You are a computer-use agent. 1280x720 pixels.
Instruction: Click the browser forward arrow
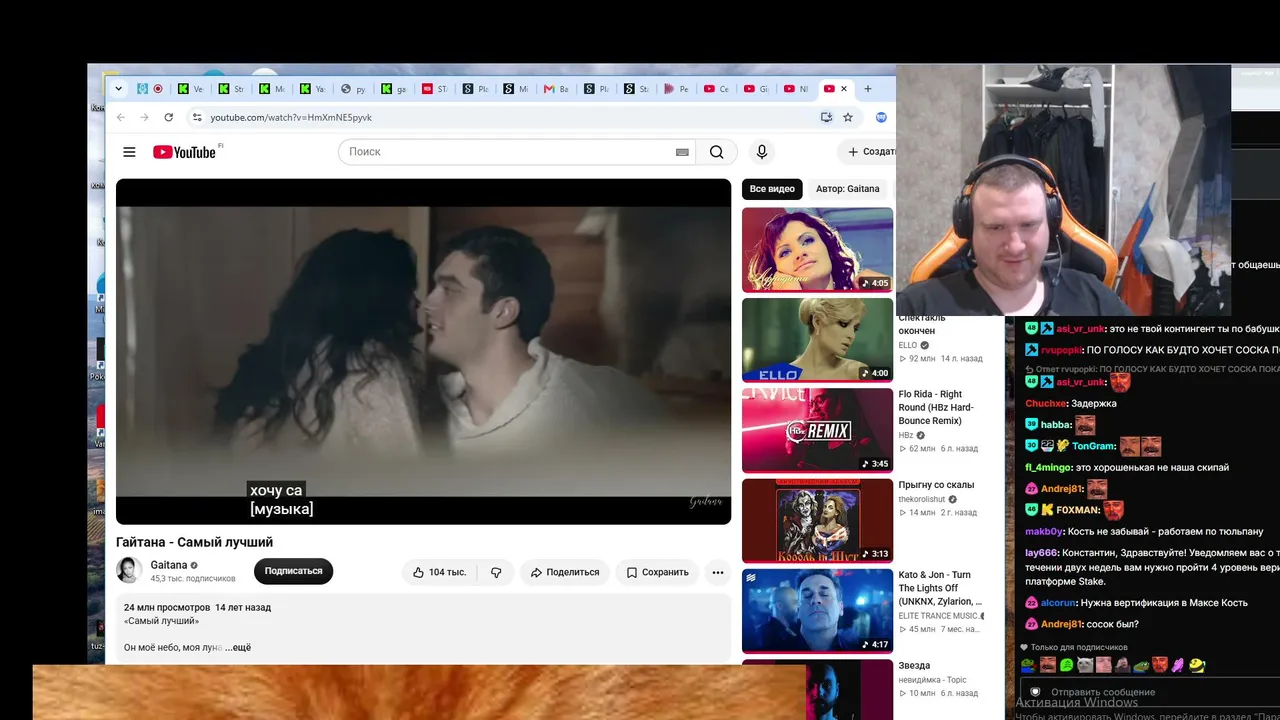(x=144, y=117)
